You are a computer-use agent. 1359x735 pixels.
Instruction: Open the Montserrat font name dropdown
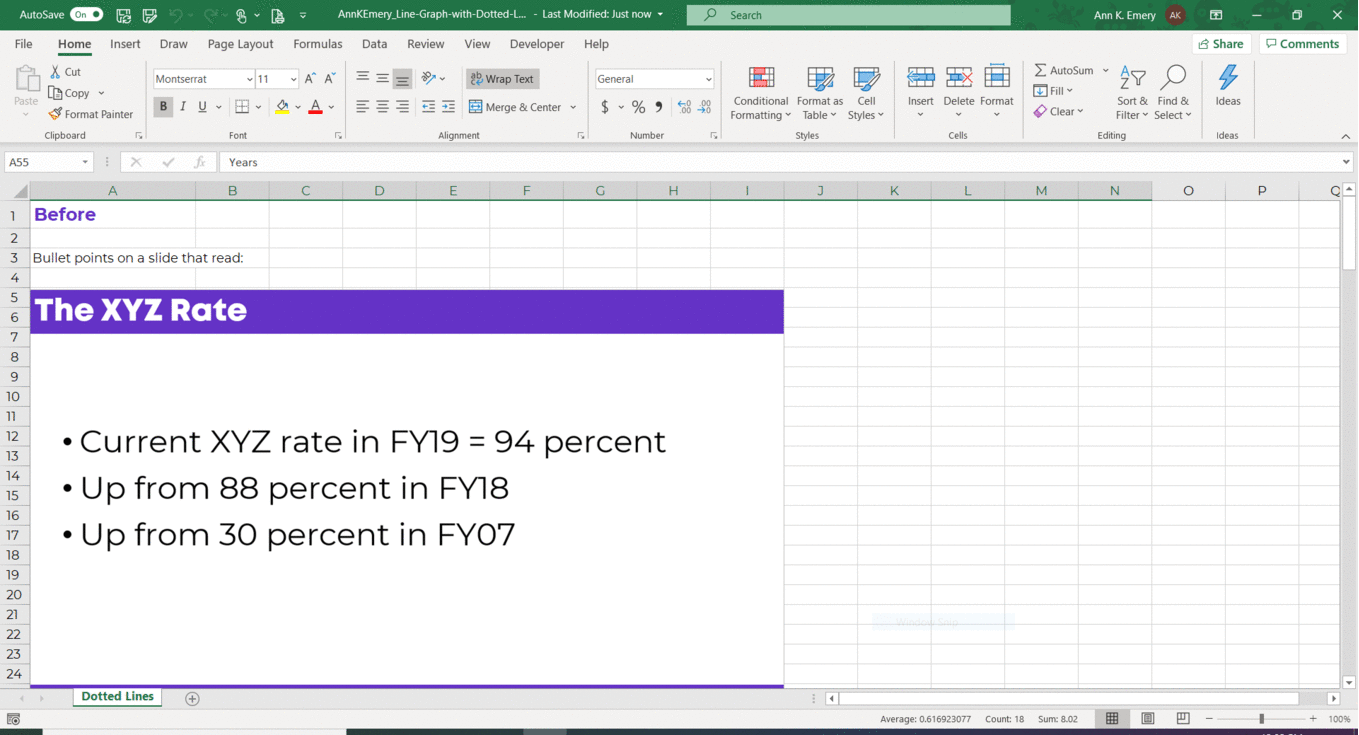pos(248,78)
